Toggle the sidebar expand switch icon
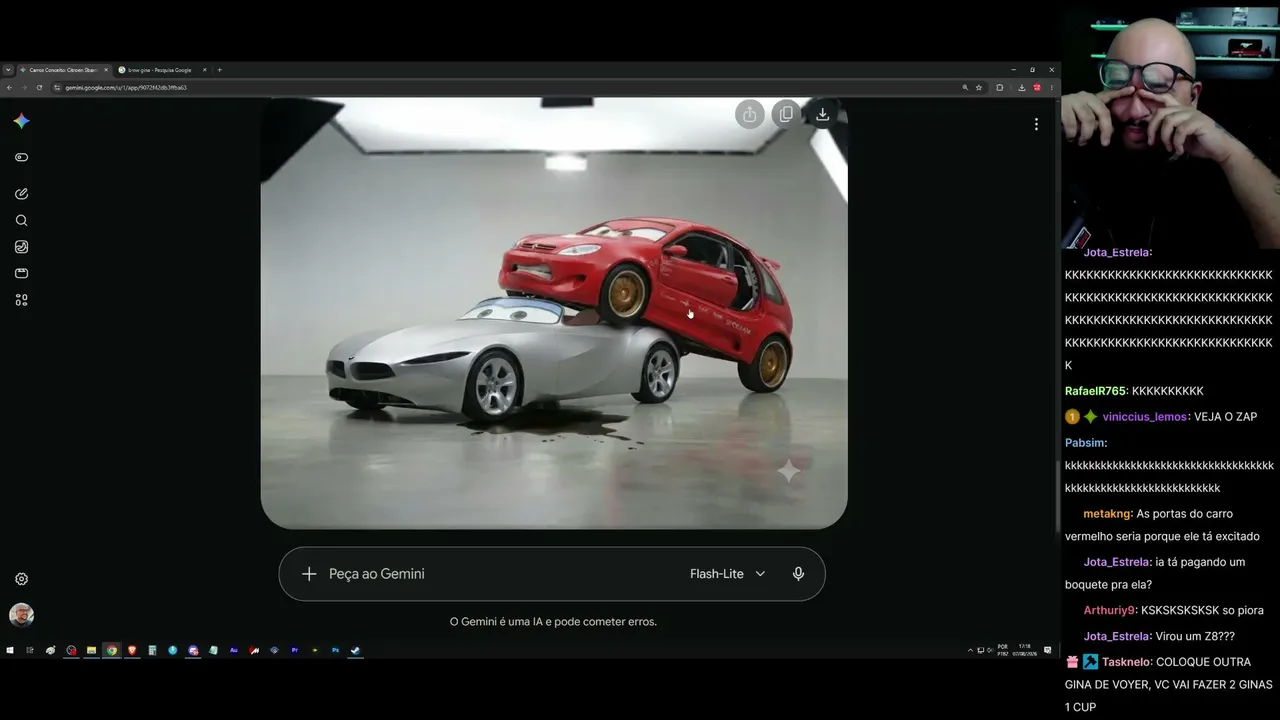 21,157
